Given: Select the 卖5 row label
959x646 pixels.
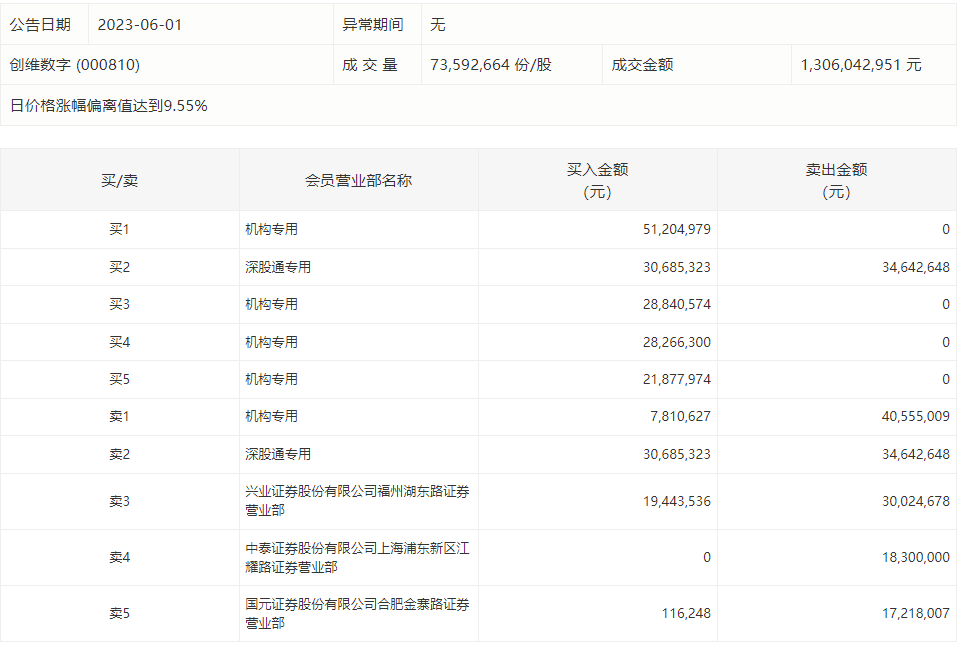Looking at the screenshot, I should pos(119,614).
